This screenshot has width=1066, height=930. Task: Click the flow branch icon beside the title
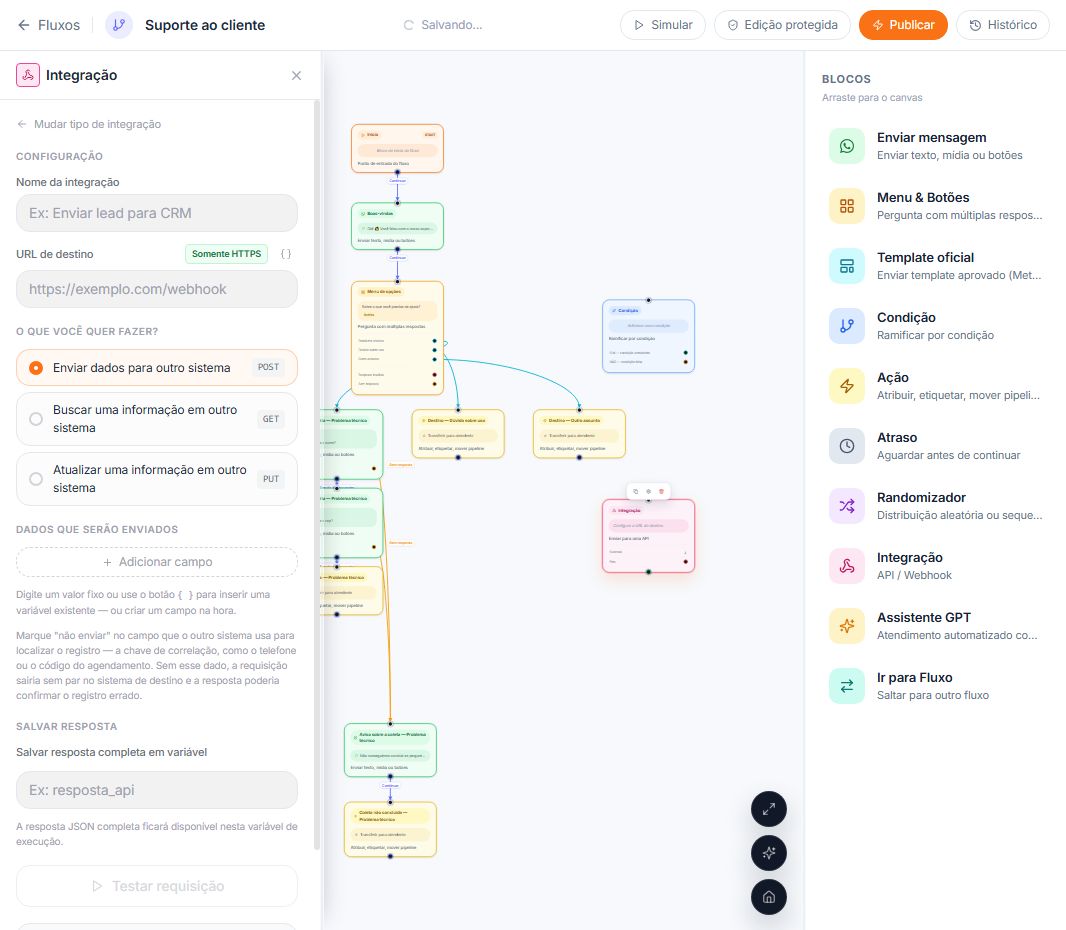119,25
